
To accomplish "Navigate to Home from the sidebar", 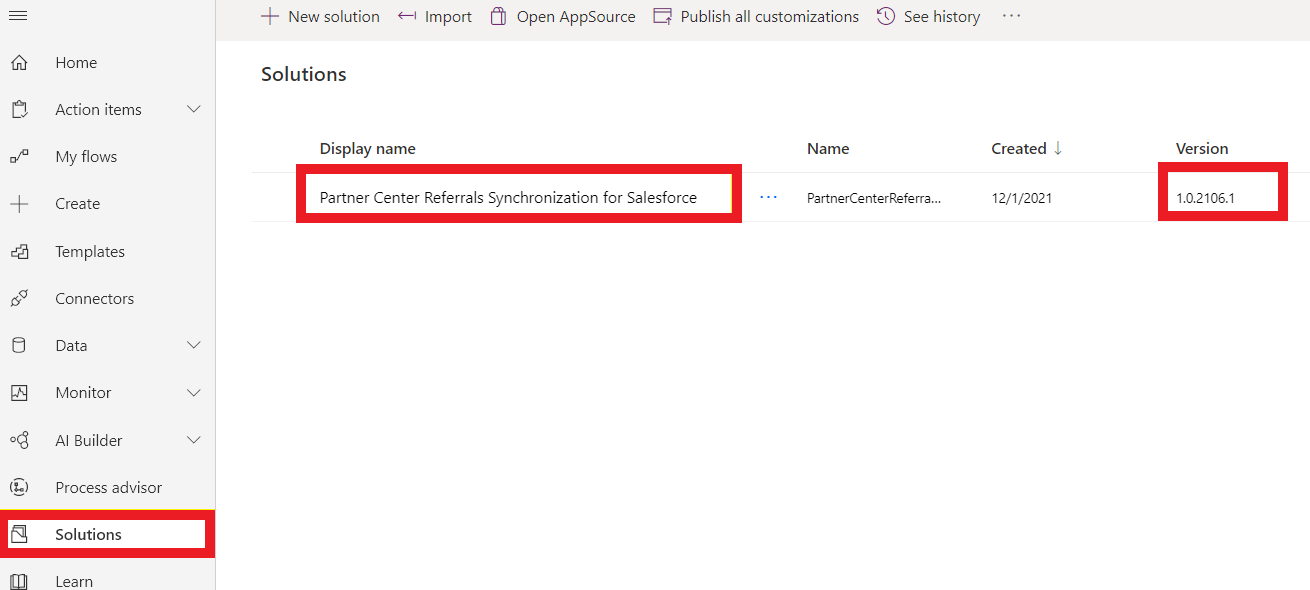I will (x=76, y=62).
